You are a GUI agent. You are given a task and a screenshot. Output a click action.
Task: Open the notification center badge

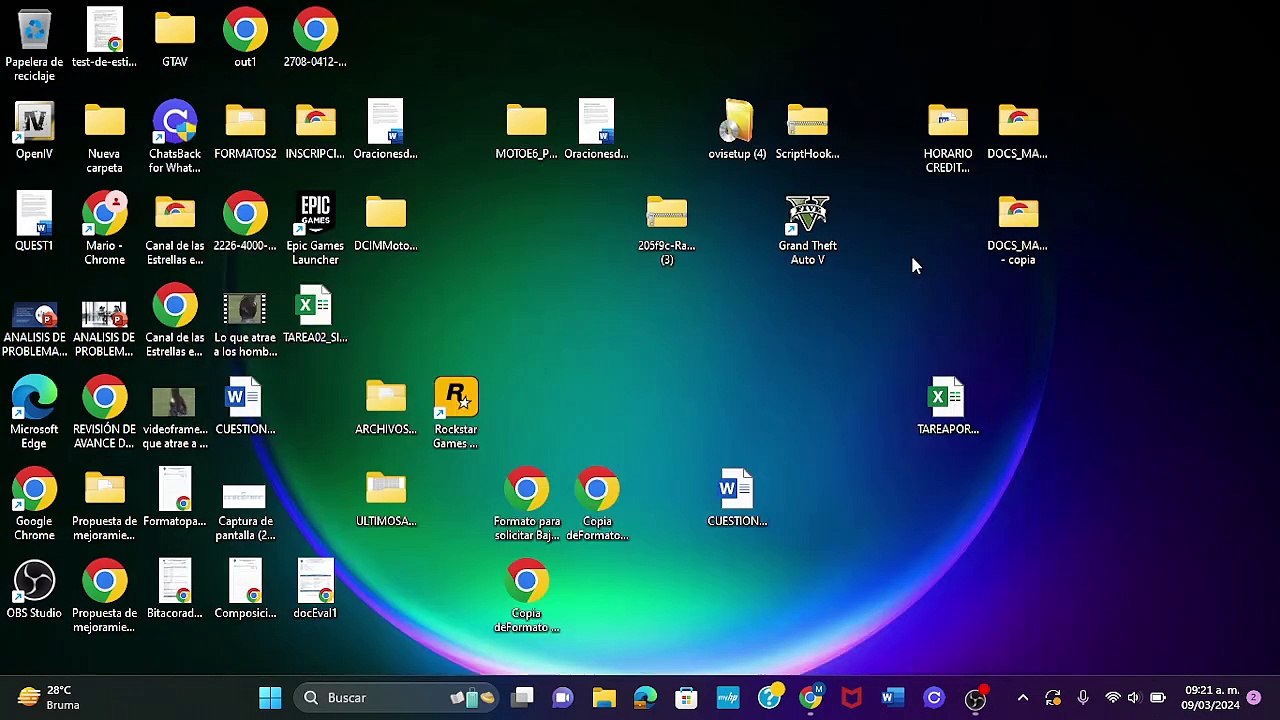tap(1253, 698)
